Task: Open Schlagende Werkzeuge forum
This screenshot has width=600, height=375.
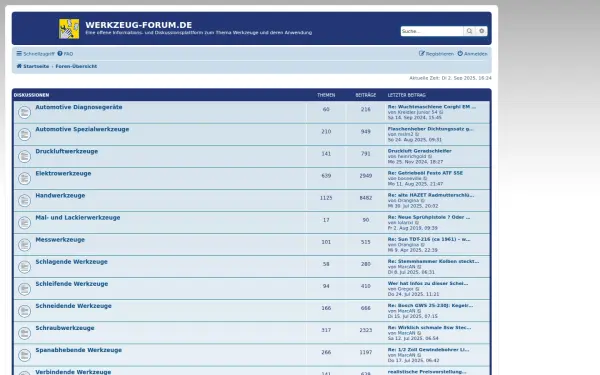Action: click(x=72, y=262)
